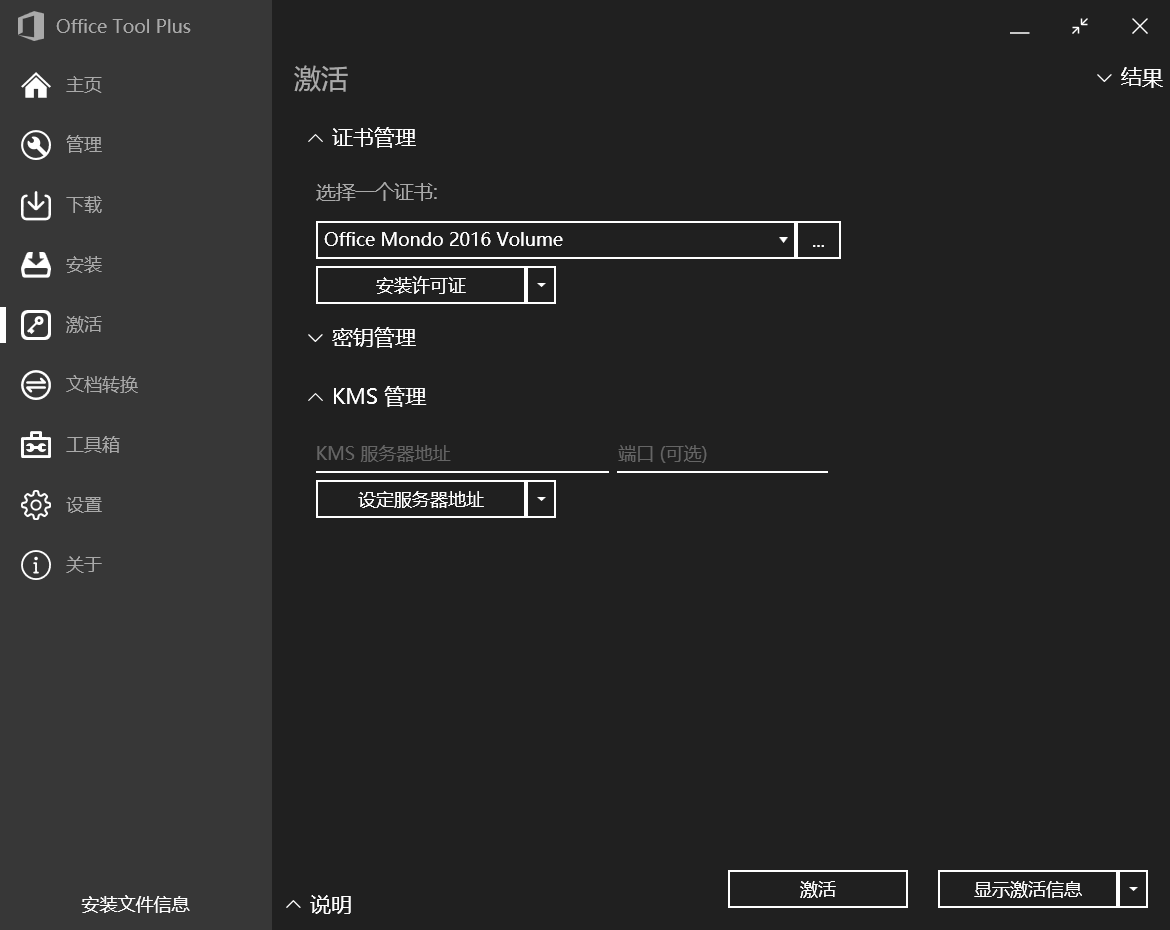Switch to 文档转换 menu label
Image resolution: width=1170 pixels, height=930 pixels.
click(102, 385)
